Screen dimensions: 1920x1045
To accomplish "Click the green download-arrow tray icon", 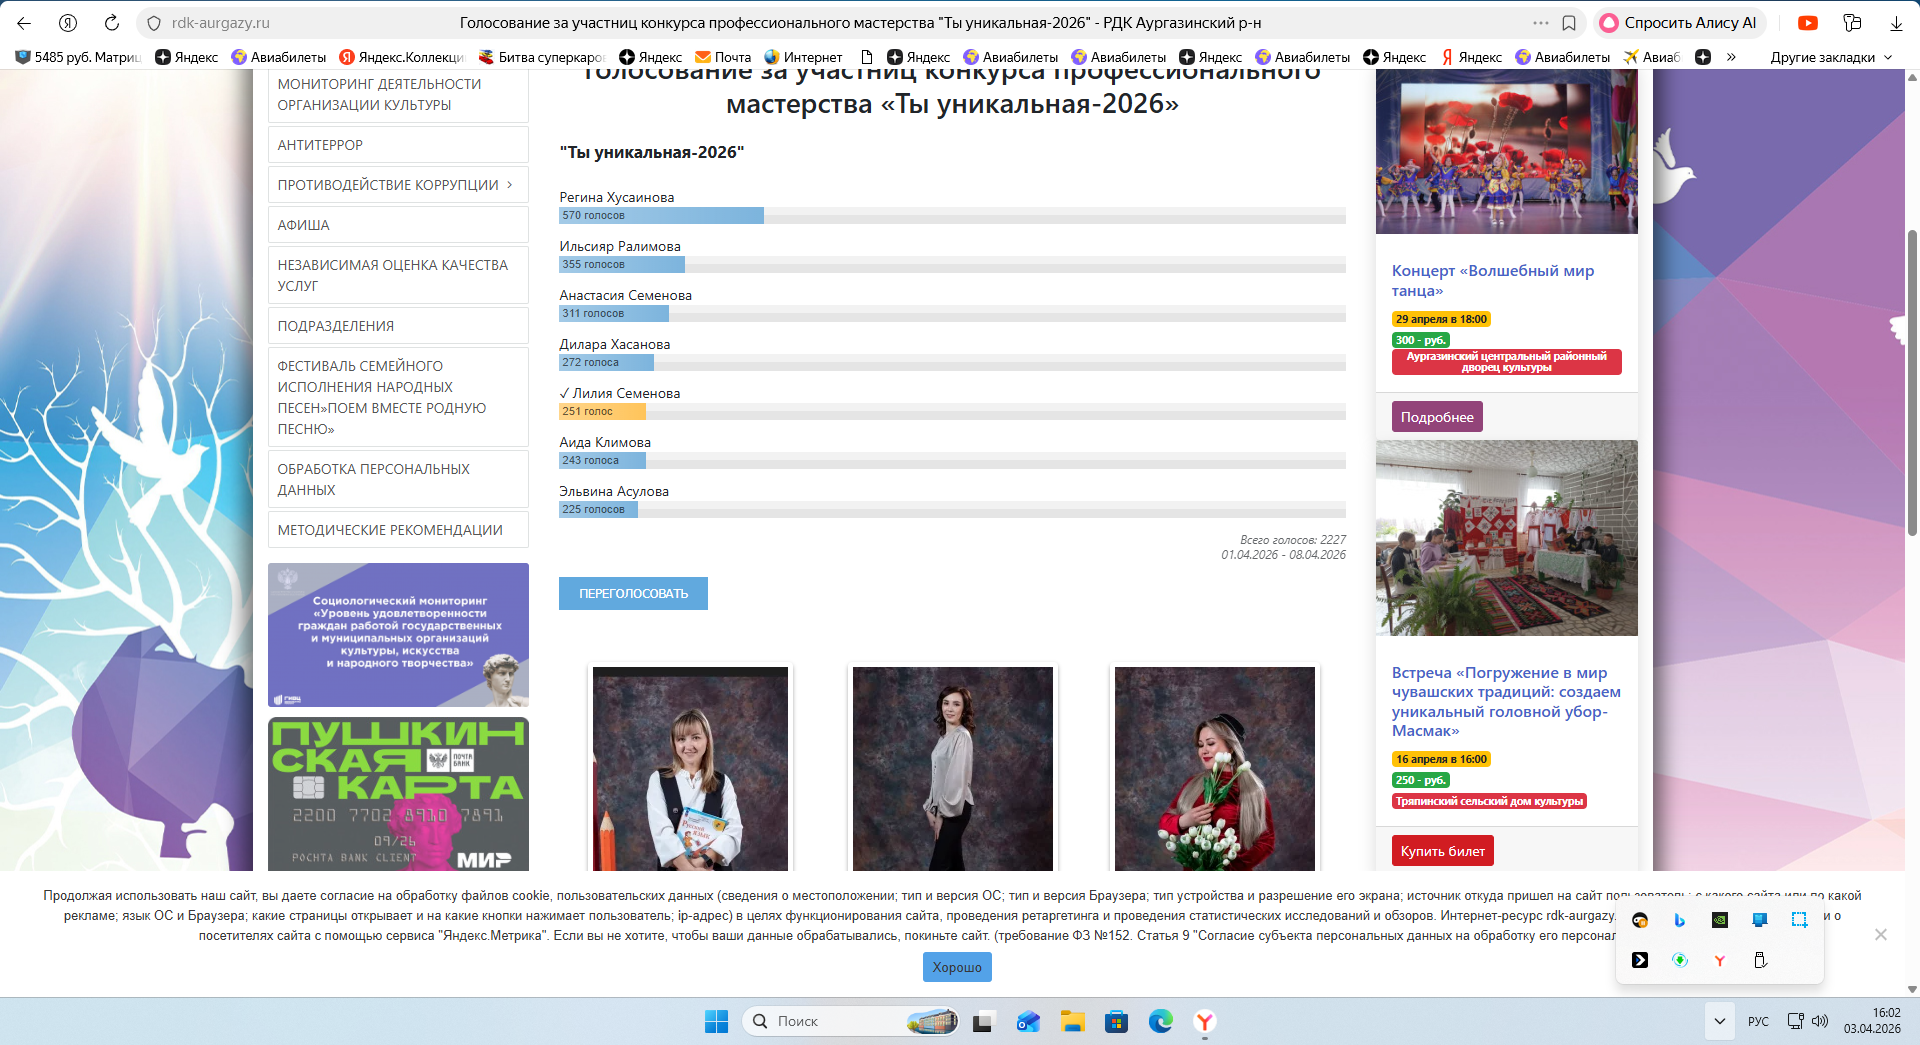I will [x=1680, y=960].
